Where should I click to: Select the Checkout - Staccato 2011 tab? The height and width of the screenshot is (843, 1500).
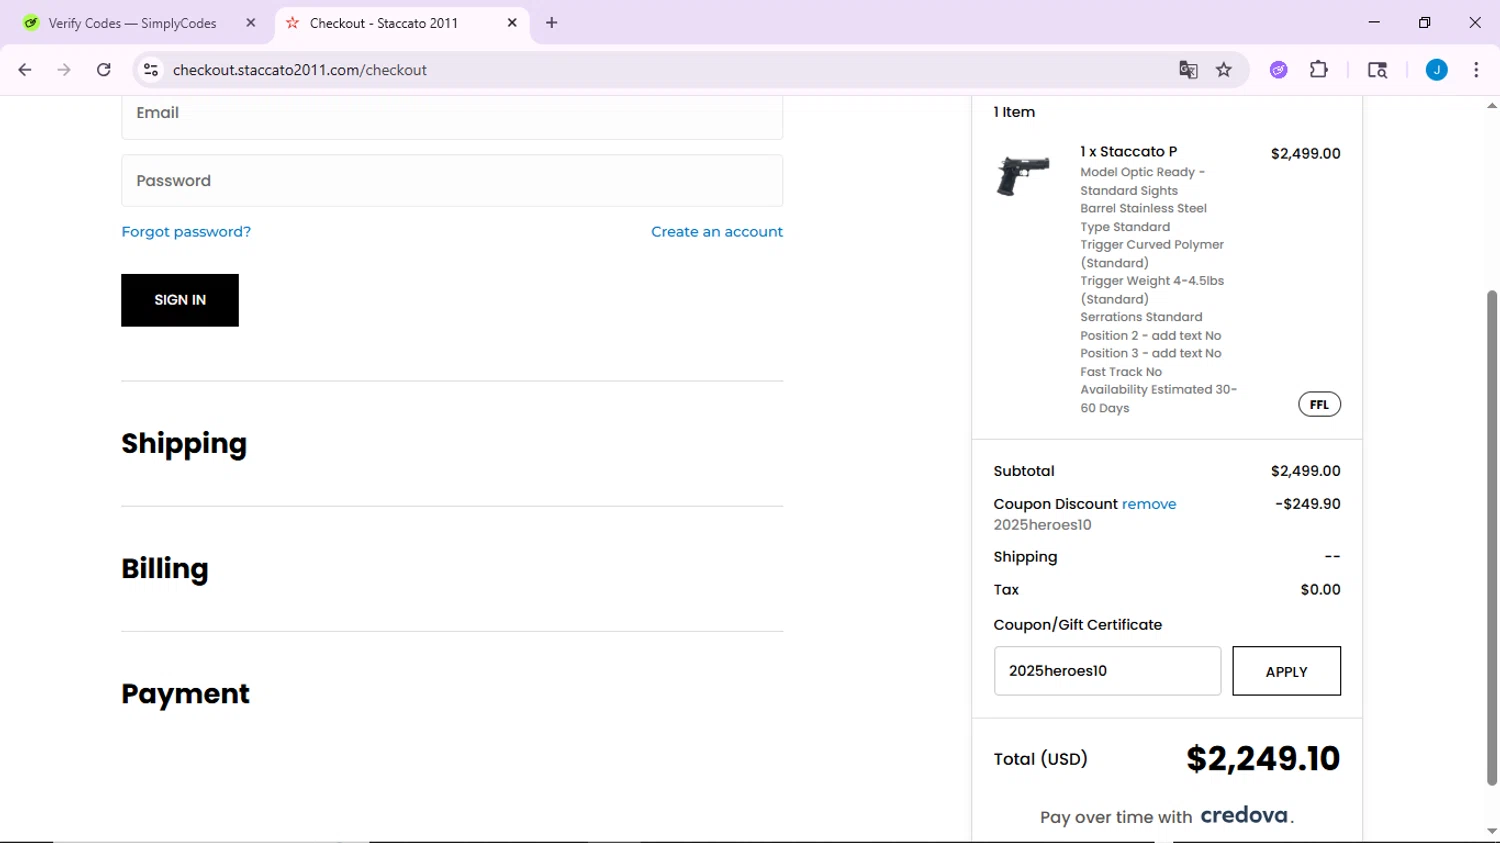(x=384, y=23)
